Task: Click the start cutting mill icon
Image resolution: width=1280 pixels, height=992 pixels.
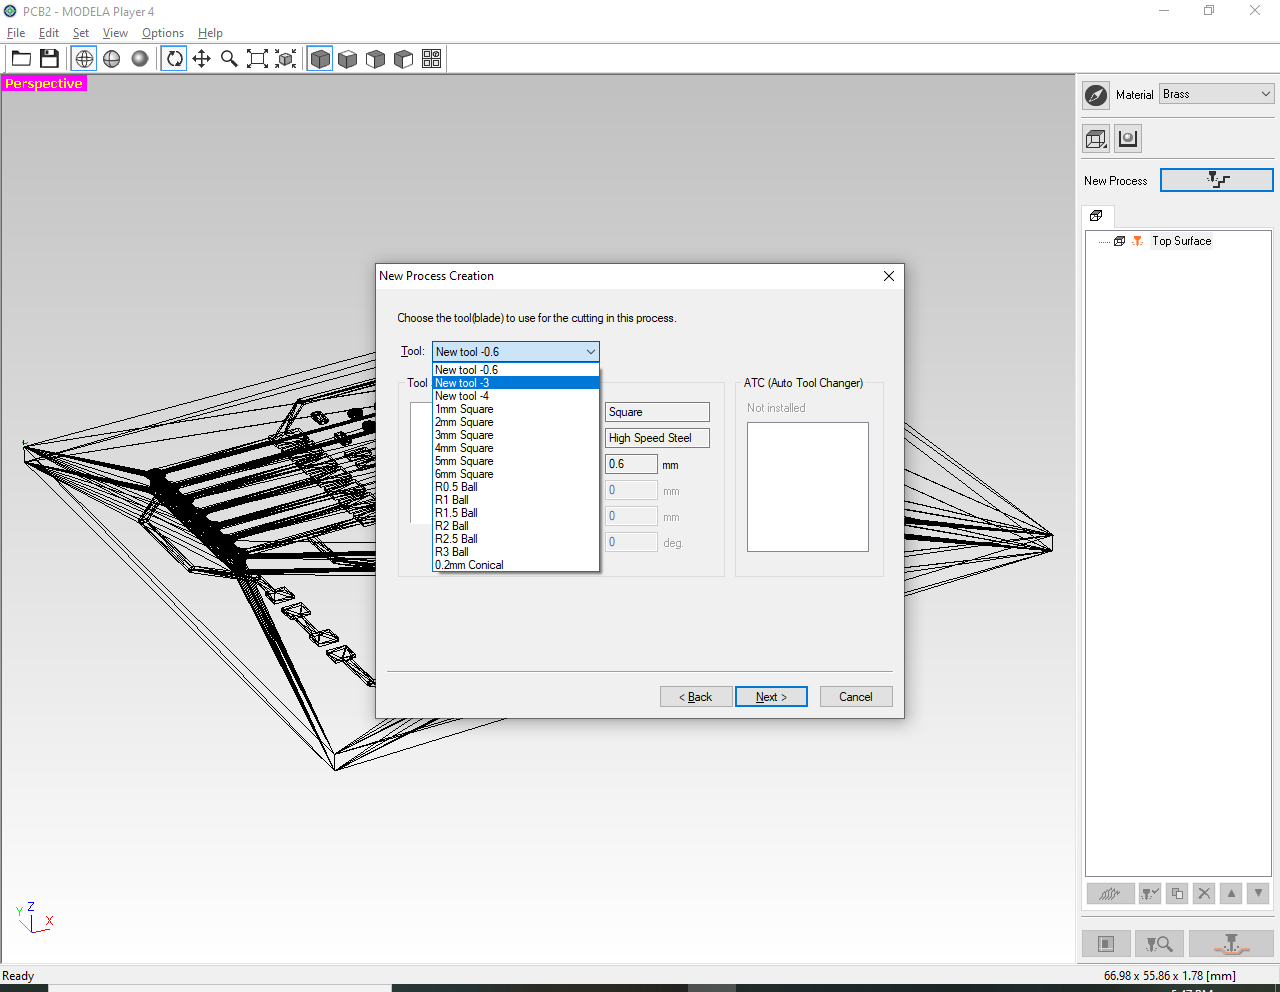Action: click(x=1231, y=943)
